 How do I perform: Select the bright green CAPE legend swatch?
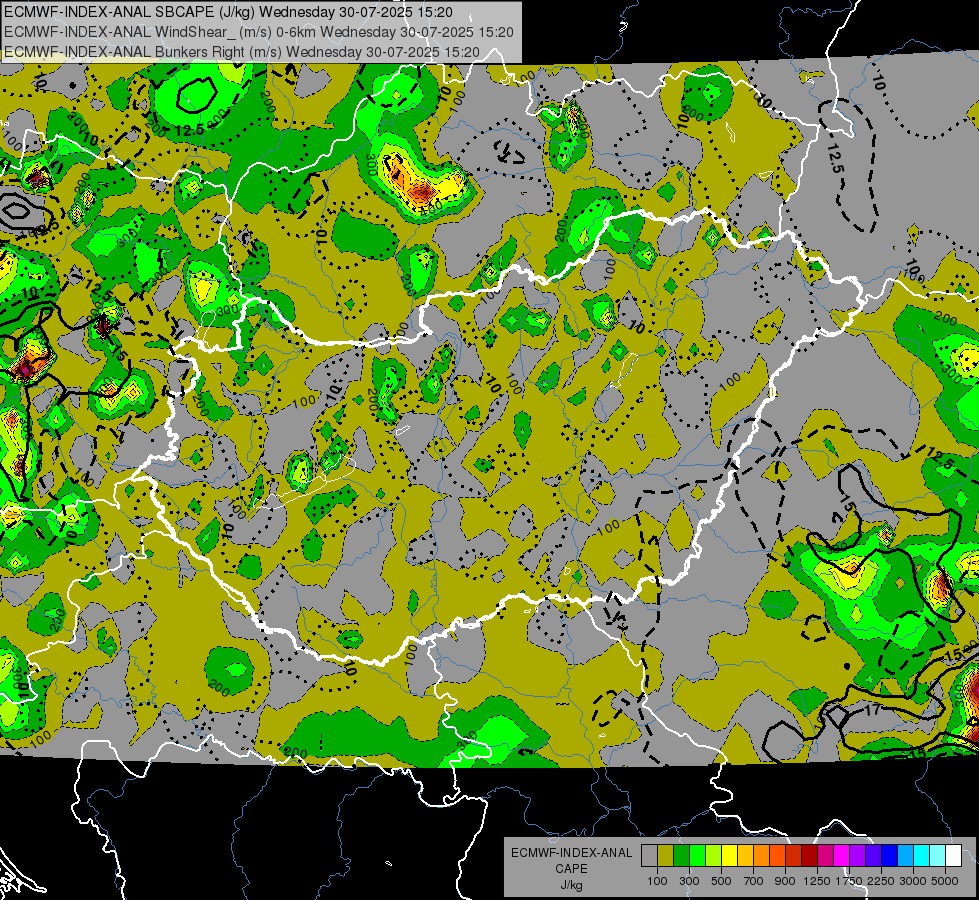pyautogui.click(x=697, y=855)
